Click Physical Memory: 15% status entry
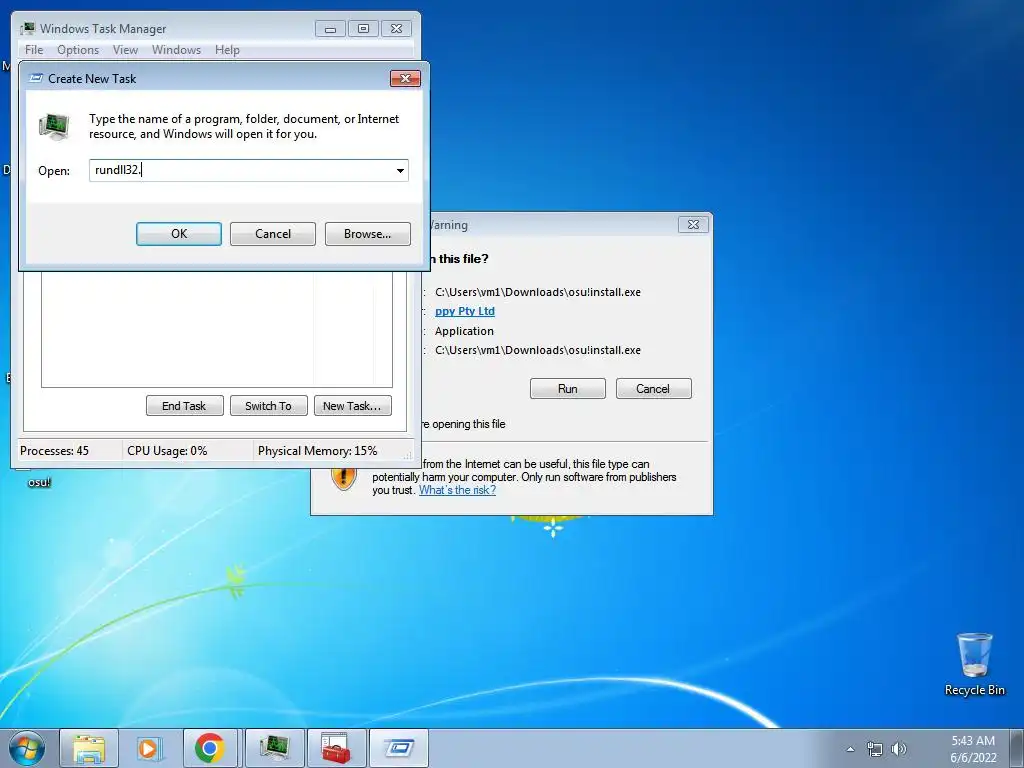 pyautogui.click(x=317, y=451)
